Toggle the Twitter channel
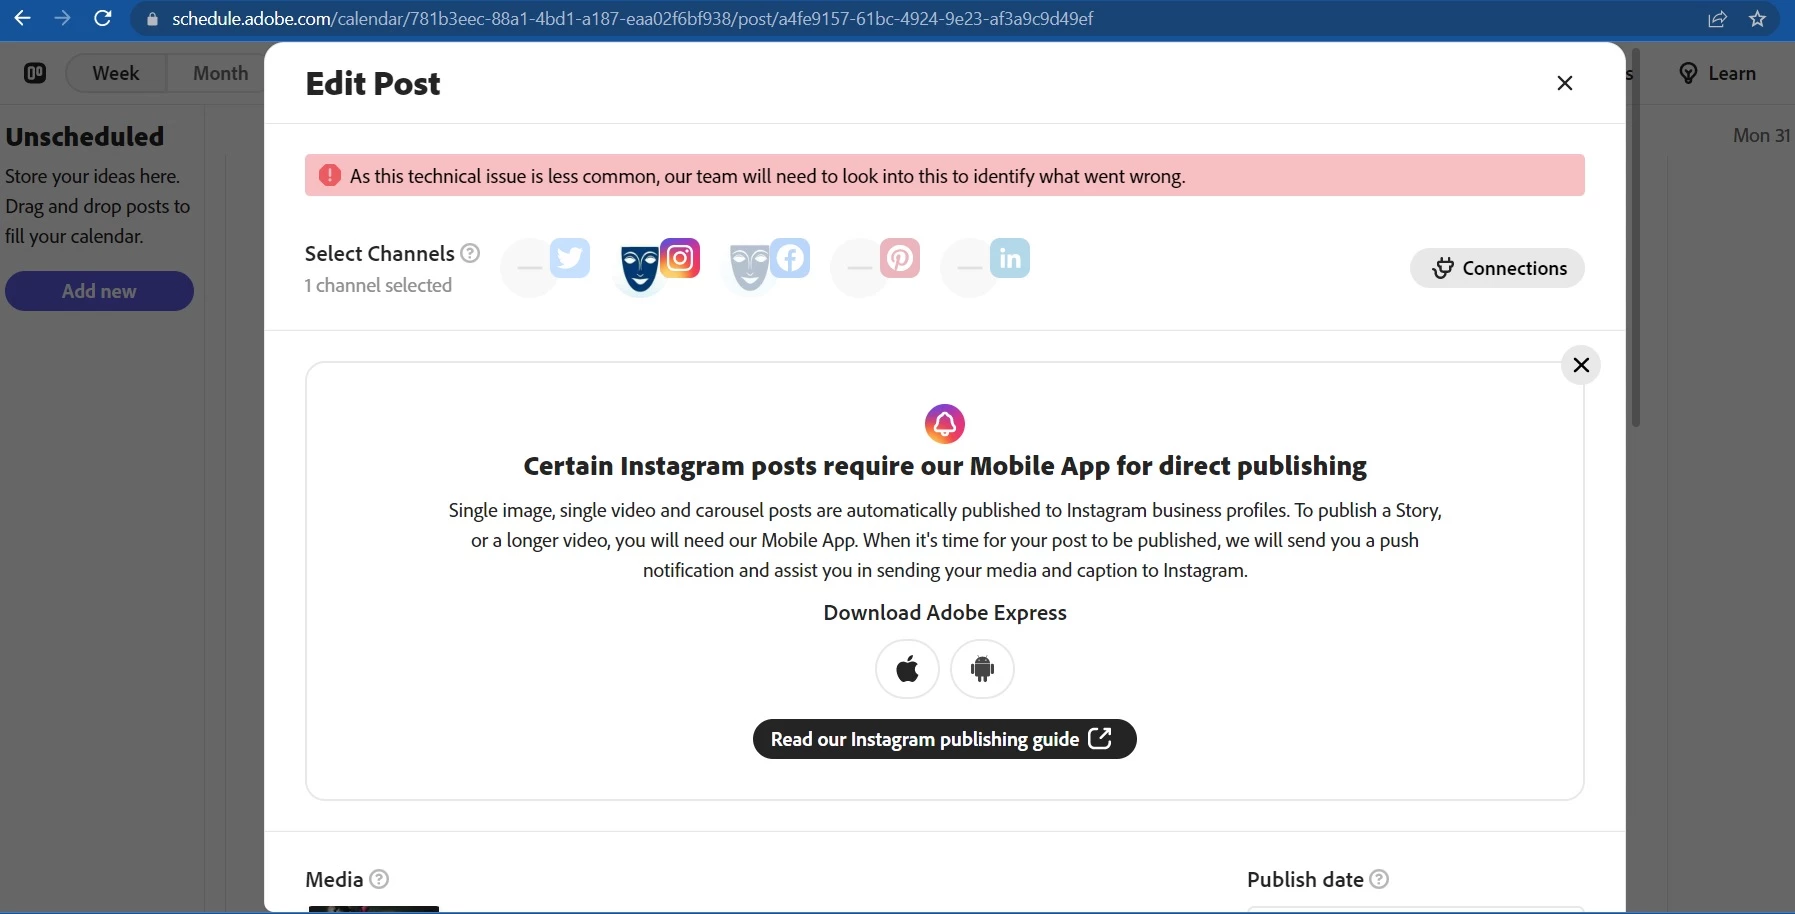This screenshot has width=1795, height=914. tap(545, 266)
